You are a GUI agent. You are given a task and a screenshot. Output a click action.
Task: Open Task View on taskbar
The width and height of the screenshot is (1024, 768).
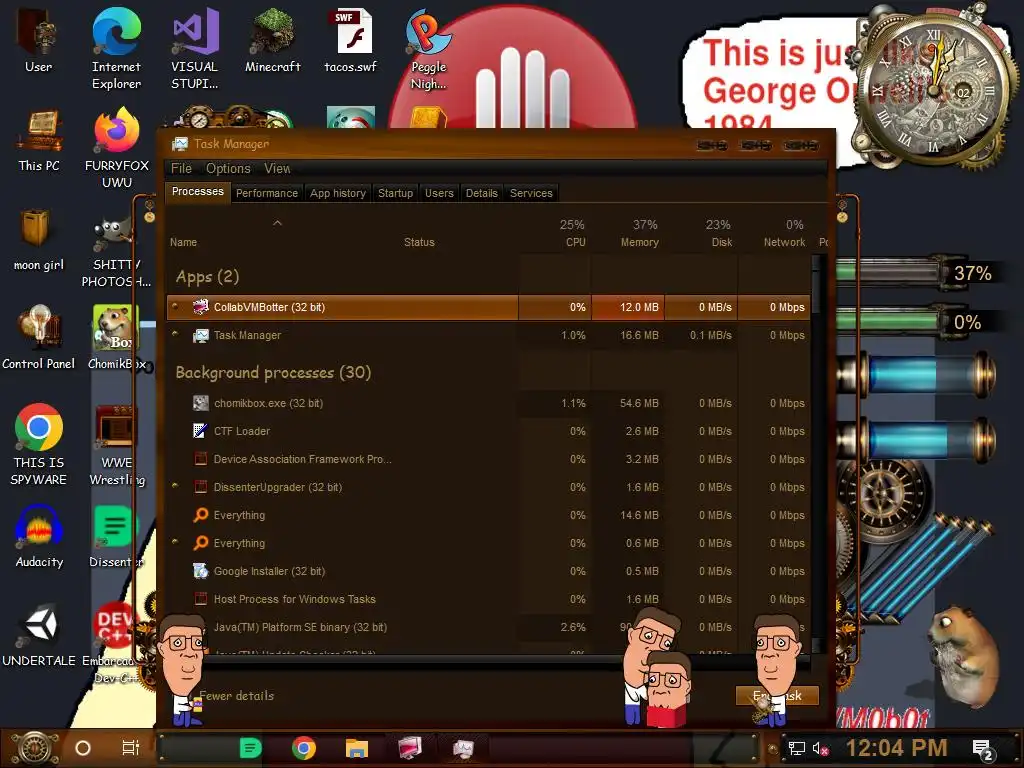point(131,748)
